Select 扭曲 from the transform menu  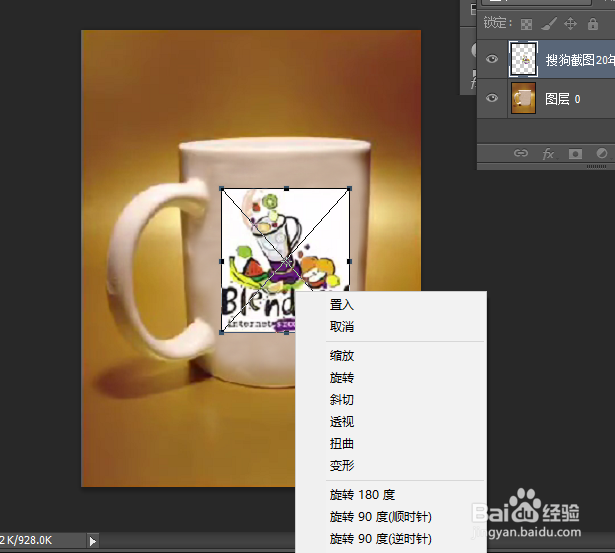[342, 444]
